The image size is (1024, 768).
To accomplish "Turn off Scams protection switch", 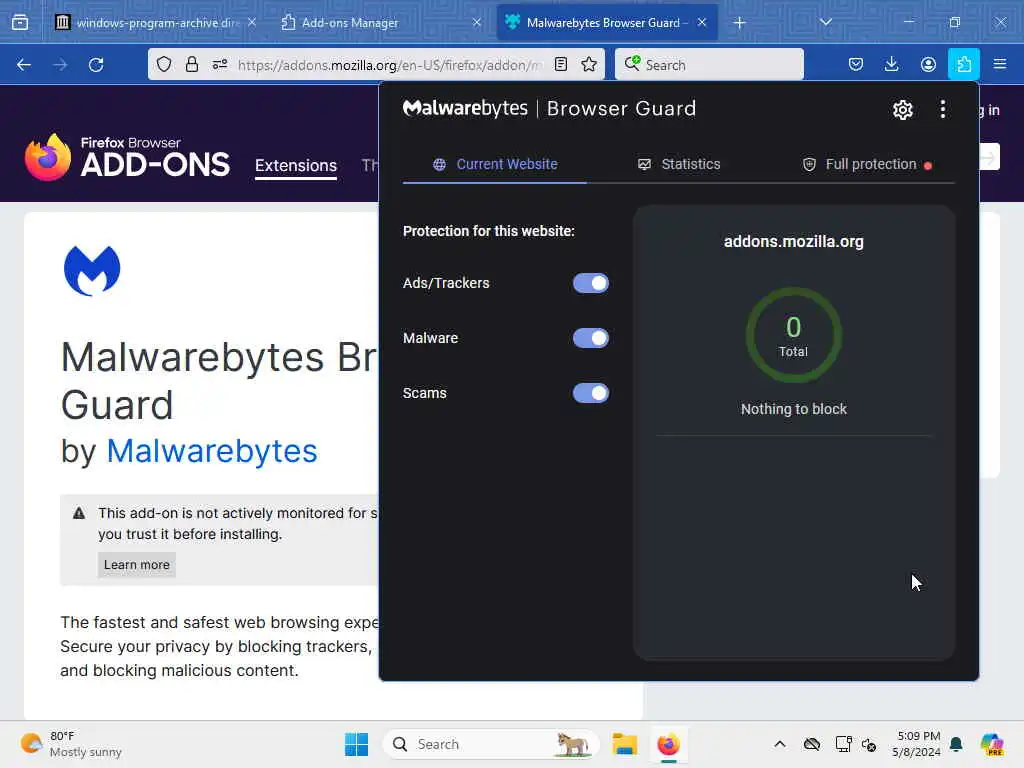I will click(x=590, y=392).
